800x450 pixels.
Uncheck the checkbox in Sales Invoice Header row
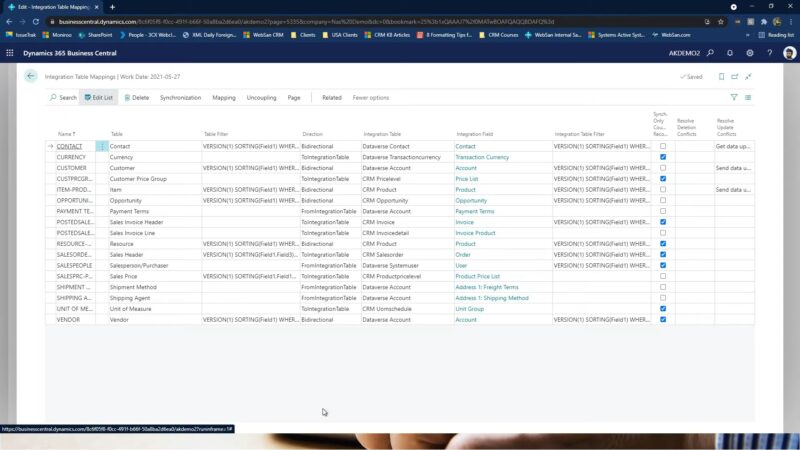663,222
